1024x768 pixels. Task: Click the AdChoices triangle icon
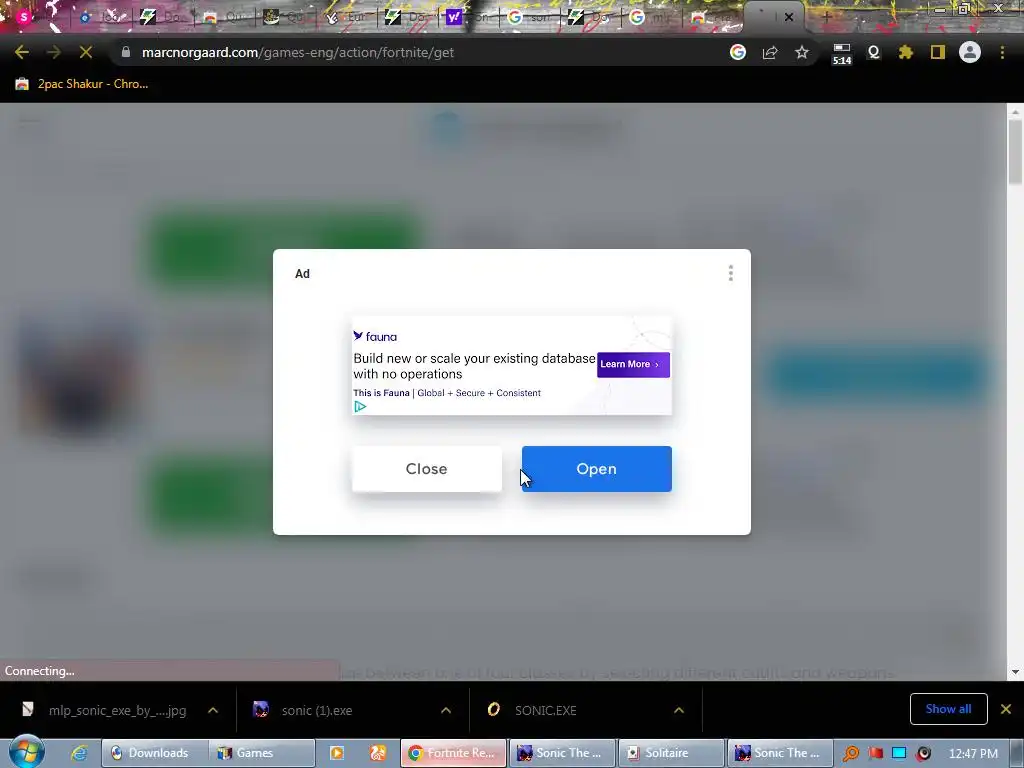click(x=360, y=406)
